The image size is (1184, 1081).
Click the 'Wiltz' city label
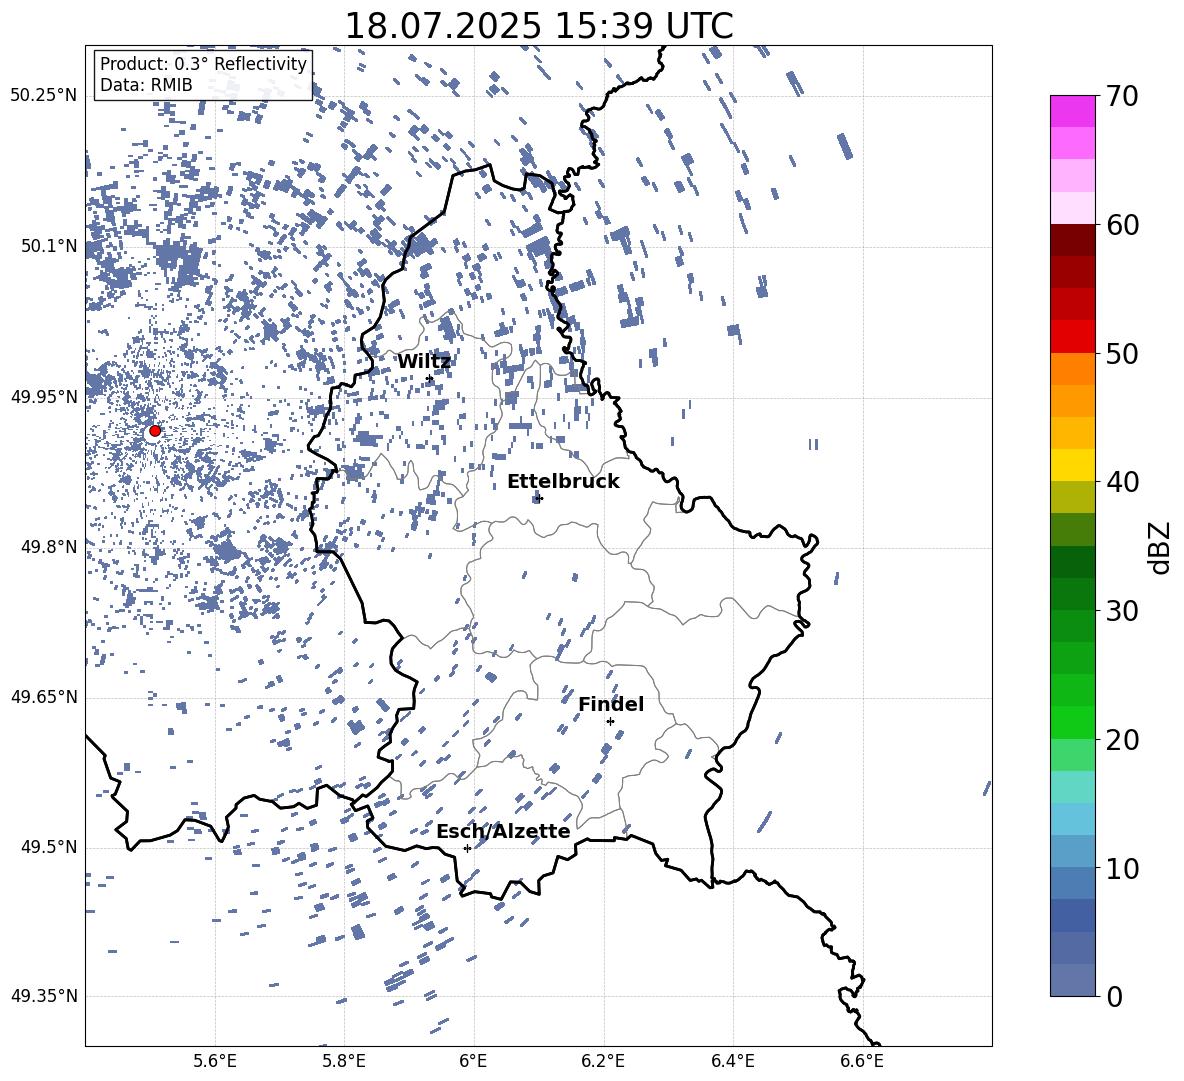coord(424,362)
